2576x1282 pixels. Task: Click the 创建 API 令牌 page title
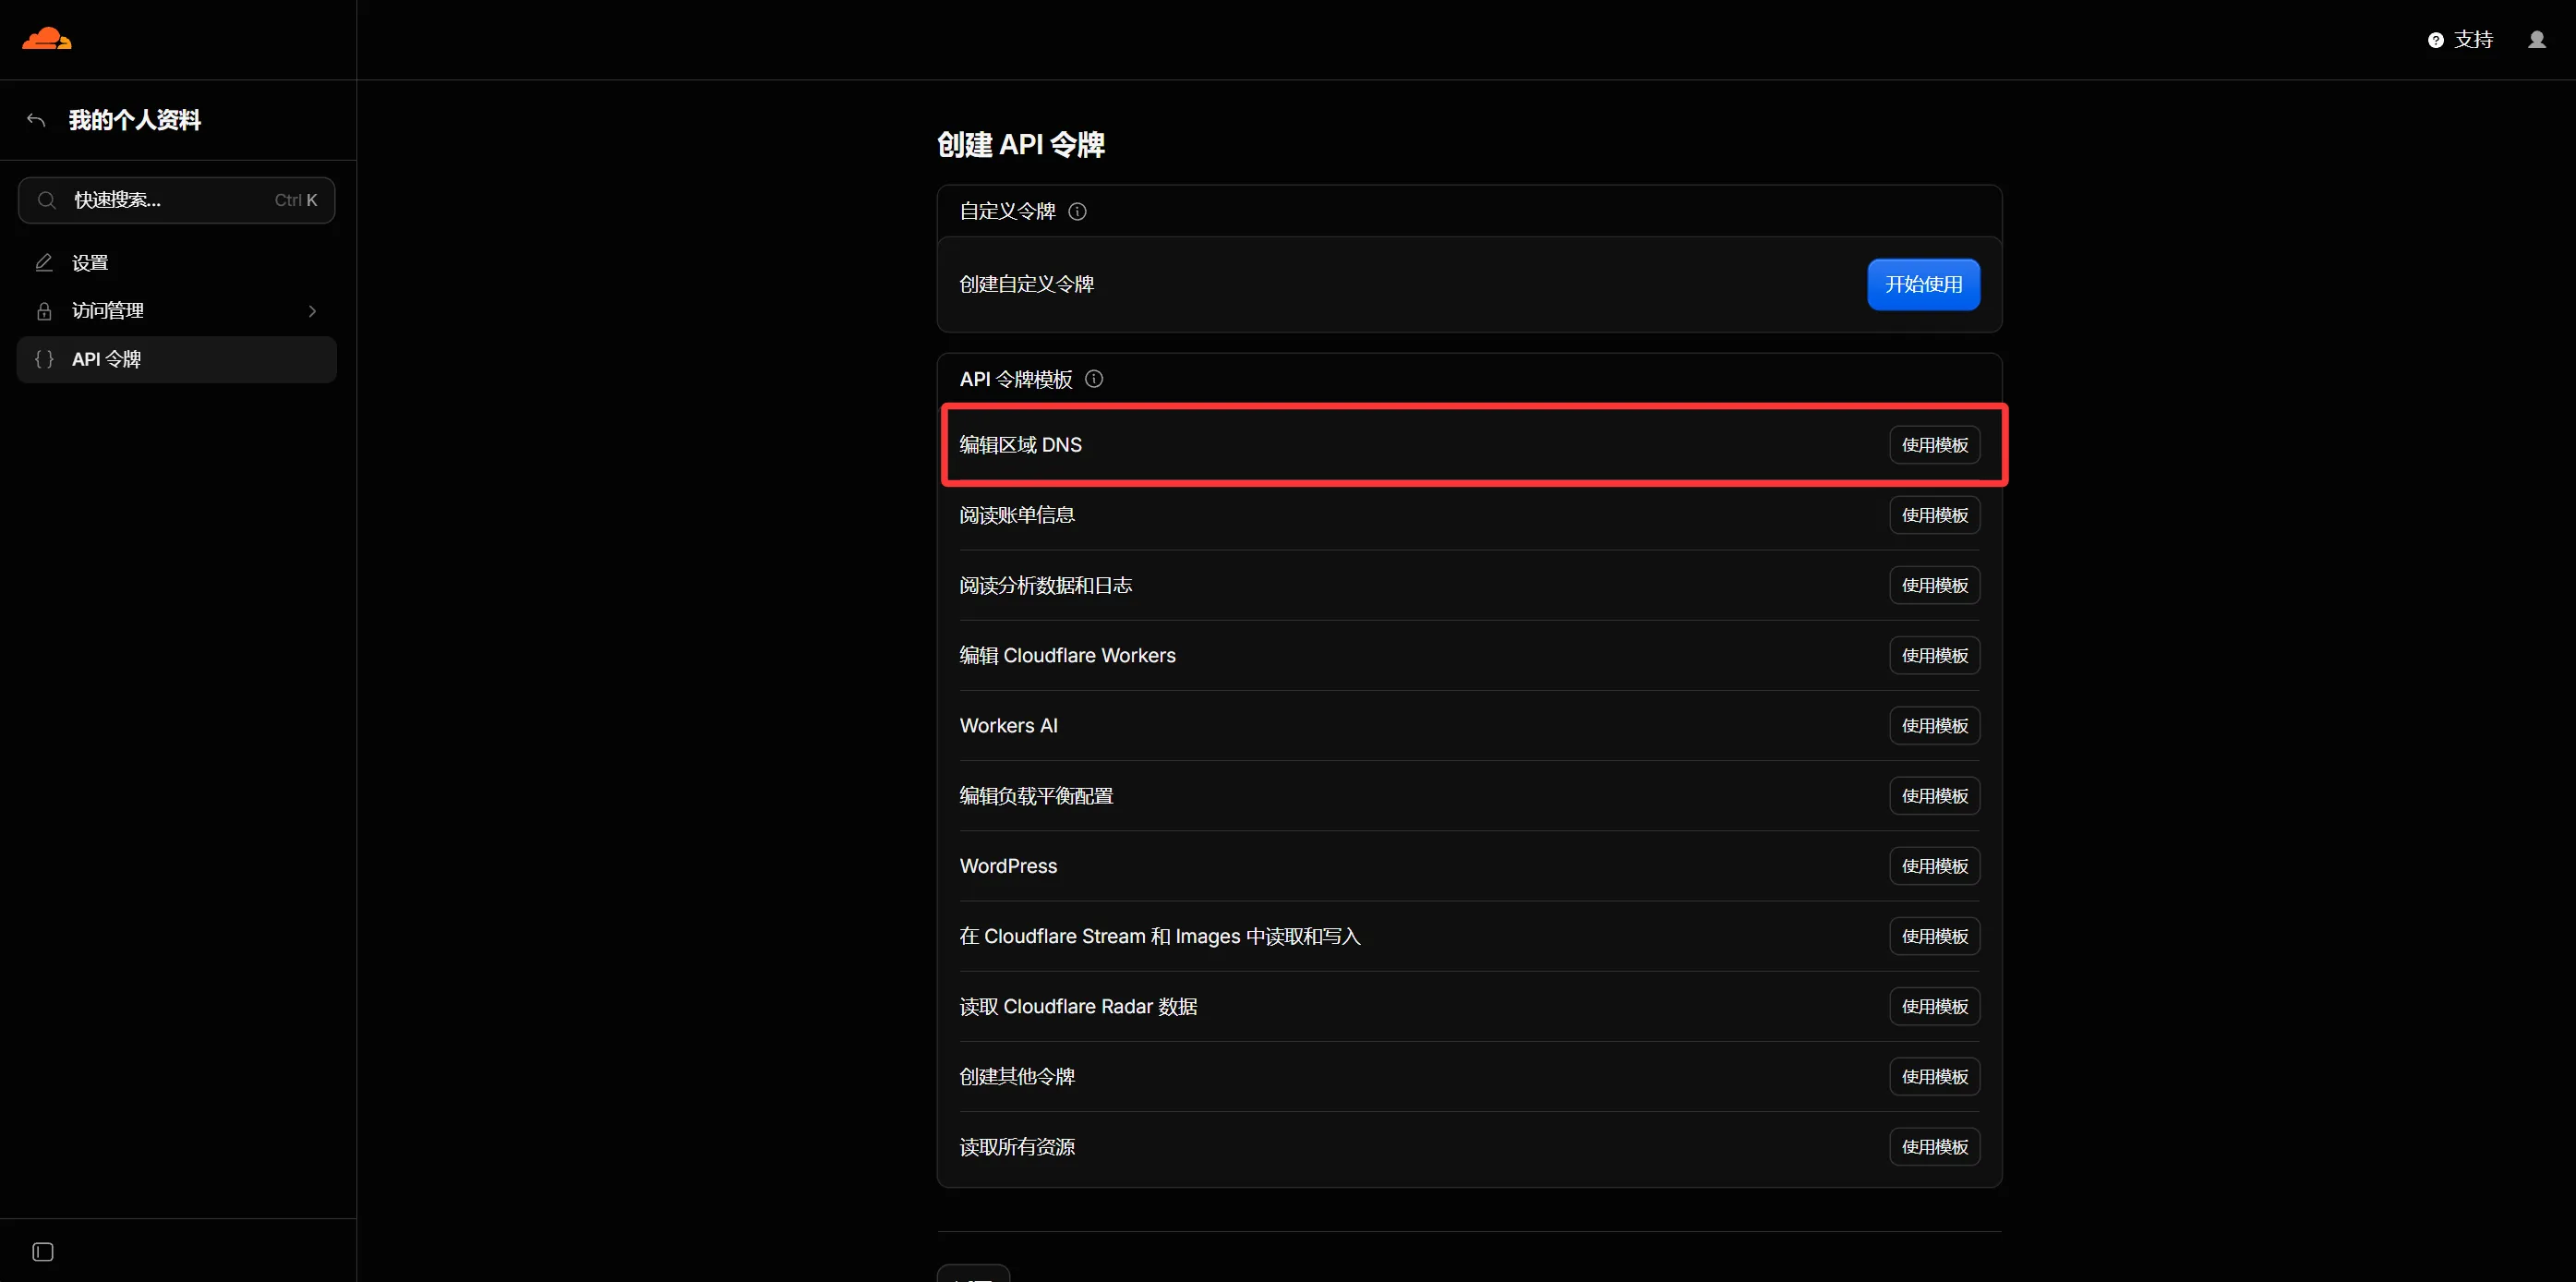tap(1020, 145)
